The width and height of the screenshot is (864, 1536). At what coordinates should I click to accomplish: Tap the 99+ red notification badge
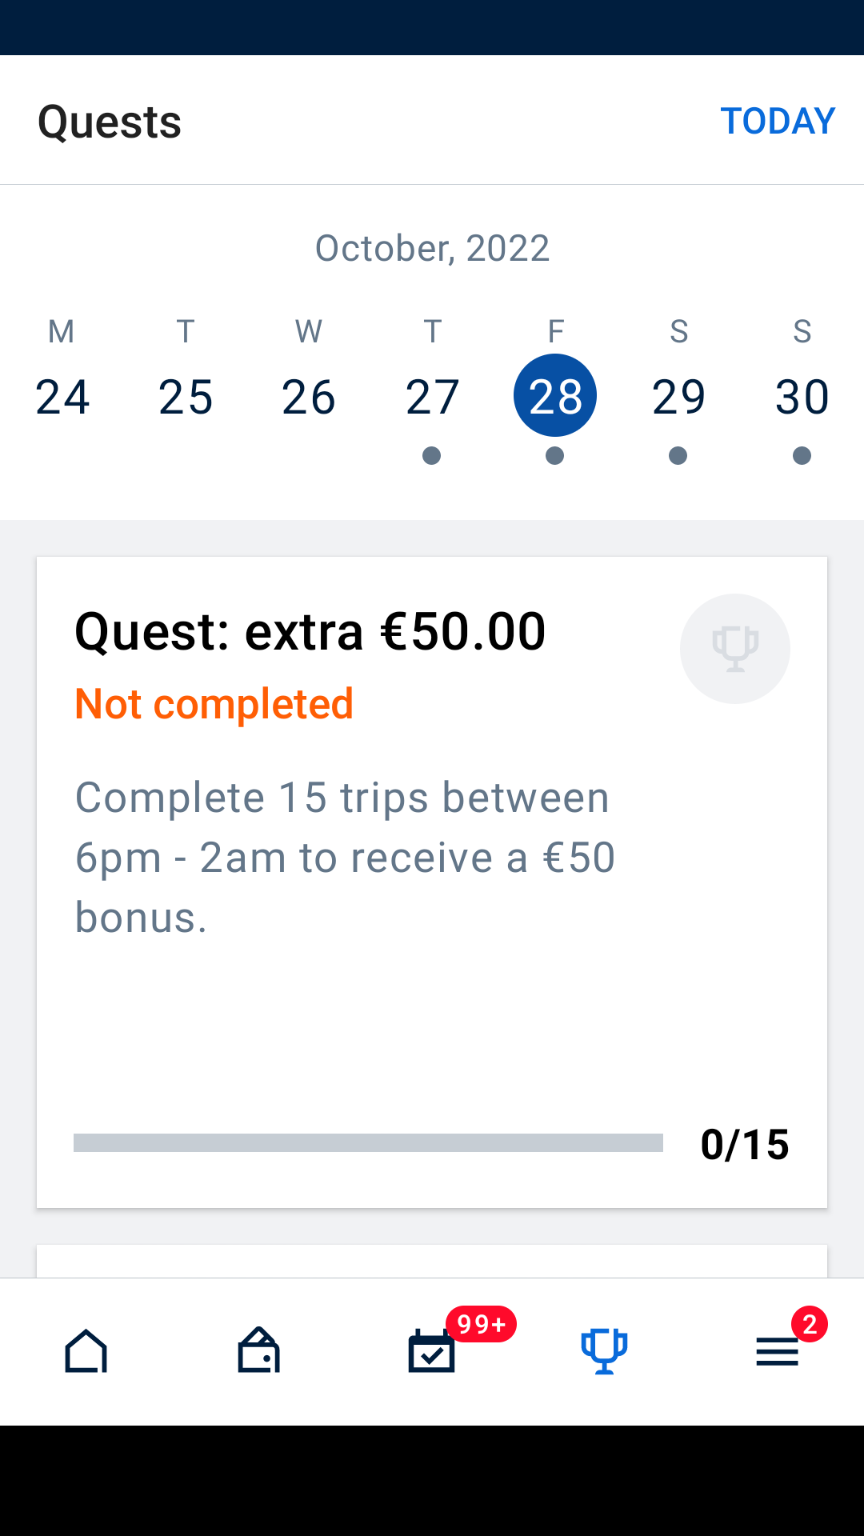(x=481, y=1325)
